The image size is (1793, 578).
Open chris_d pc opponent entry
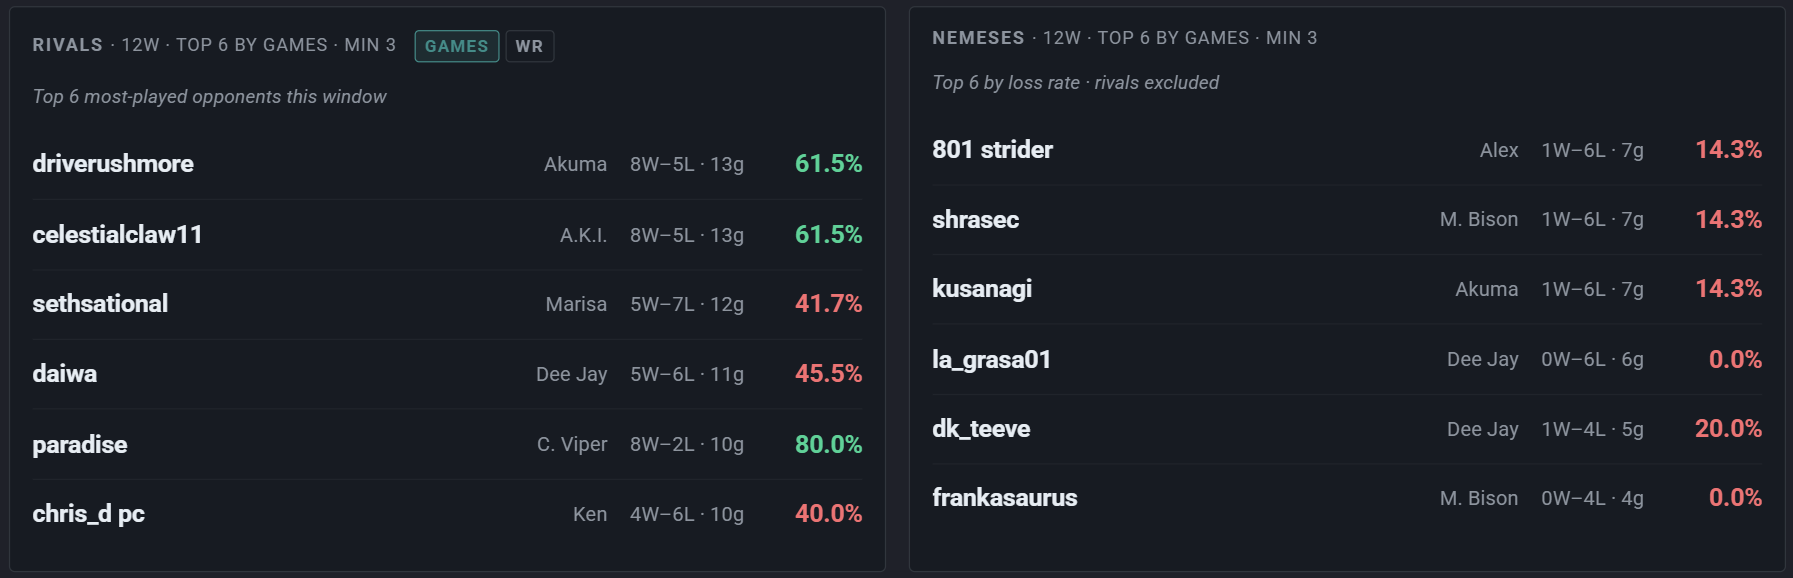click(447, 514)
